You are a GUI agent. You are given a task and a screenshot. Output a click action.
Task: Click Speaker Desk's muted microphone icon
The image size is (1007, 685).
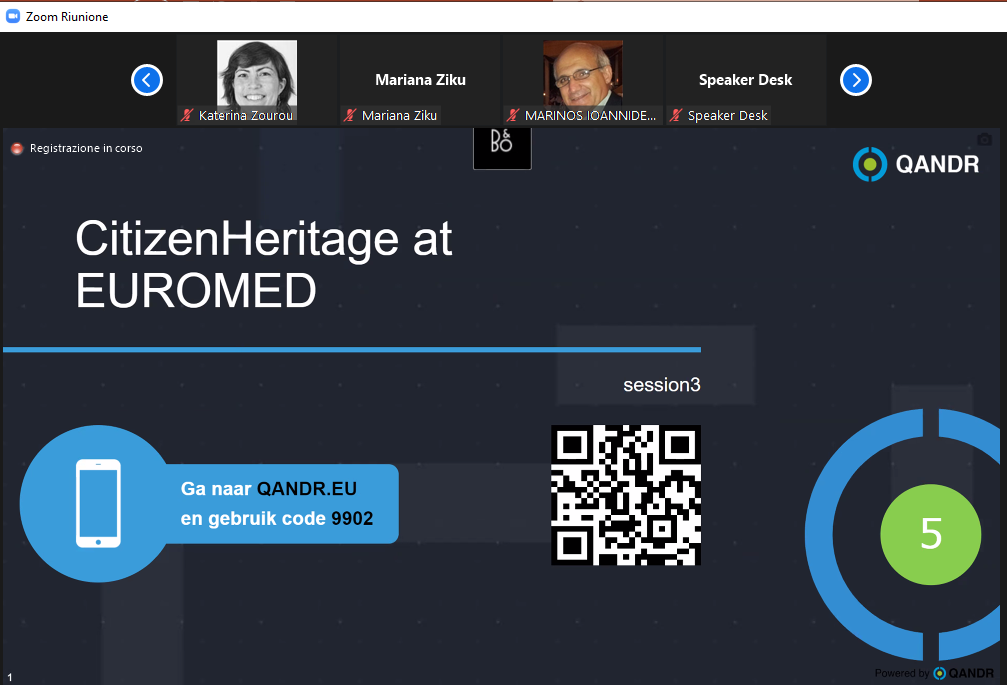coord(676,116)
